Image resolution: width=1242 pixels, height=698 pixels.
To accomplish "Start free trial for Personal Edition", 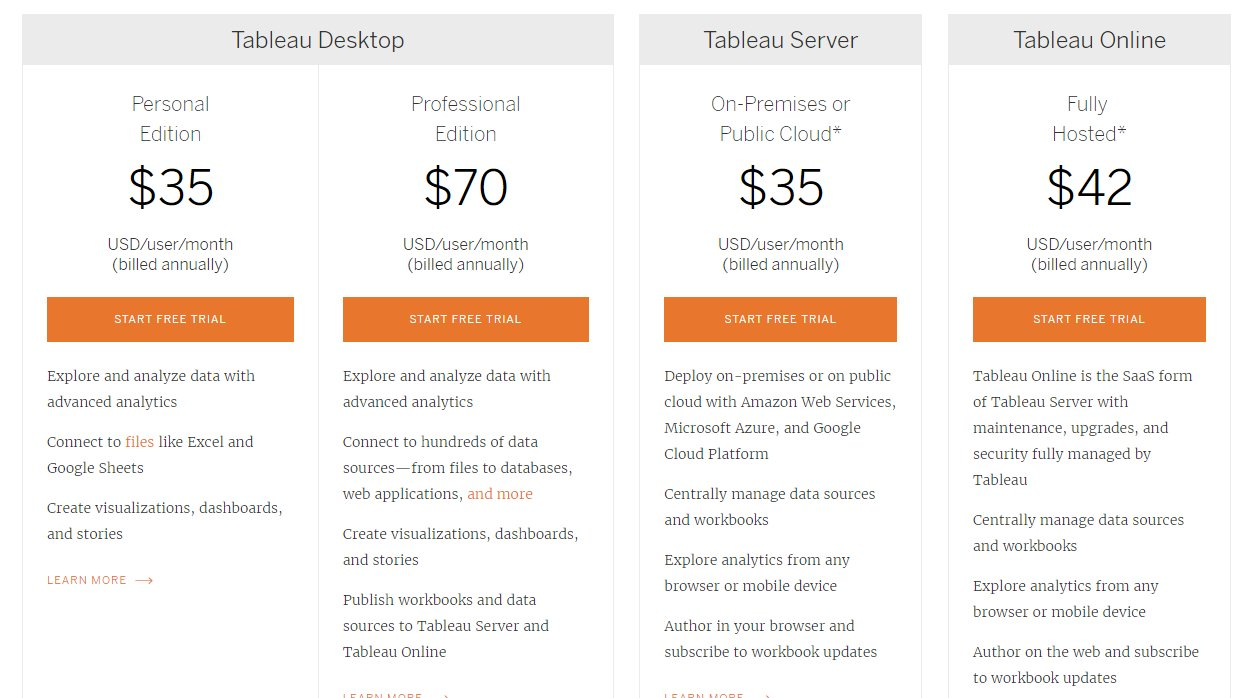I will 170,319.
